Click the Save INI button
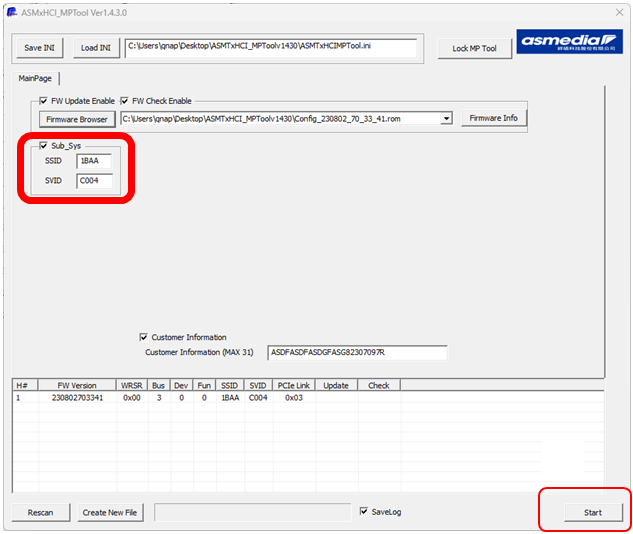This screenshot has height=534, width=633. [x=40, y=48]
